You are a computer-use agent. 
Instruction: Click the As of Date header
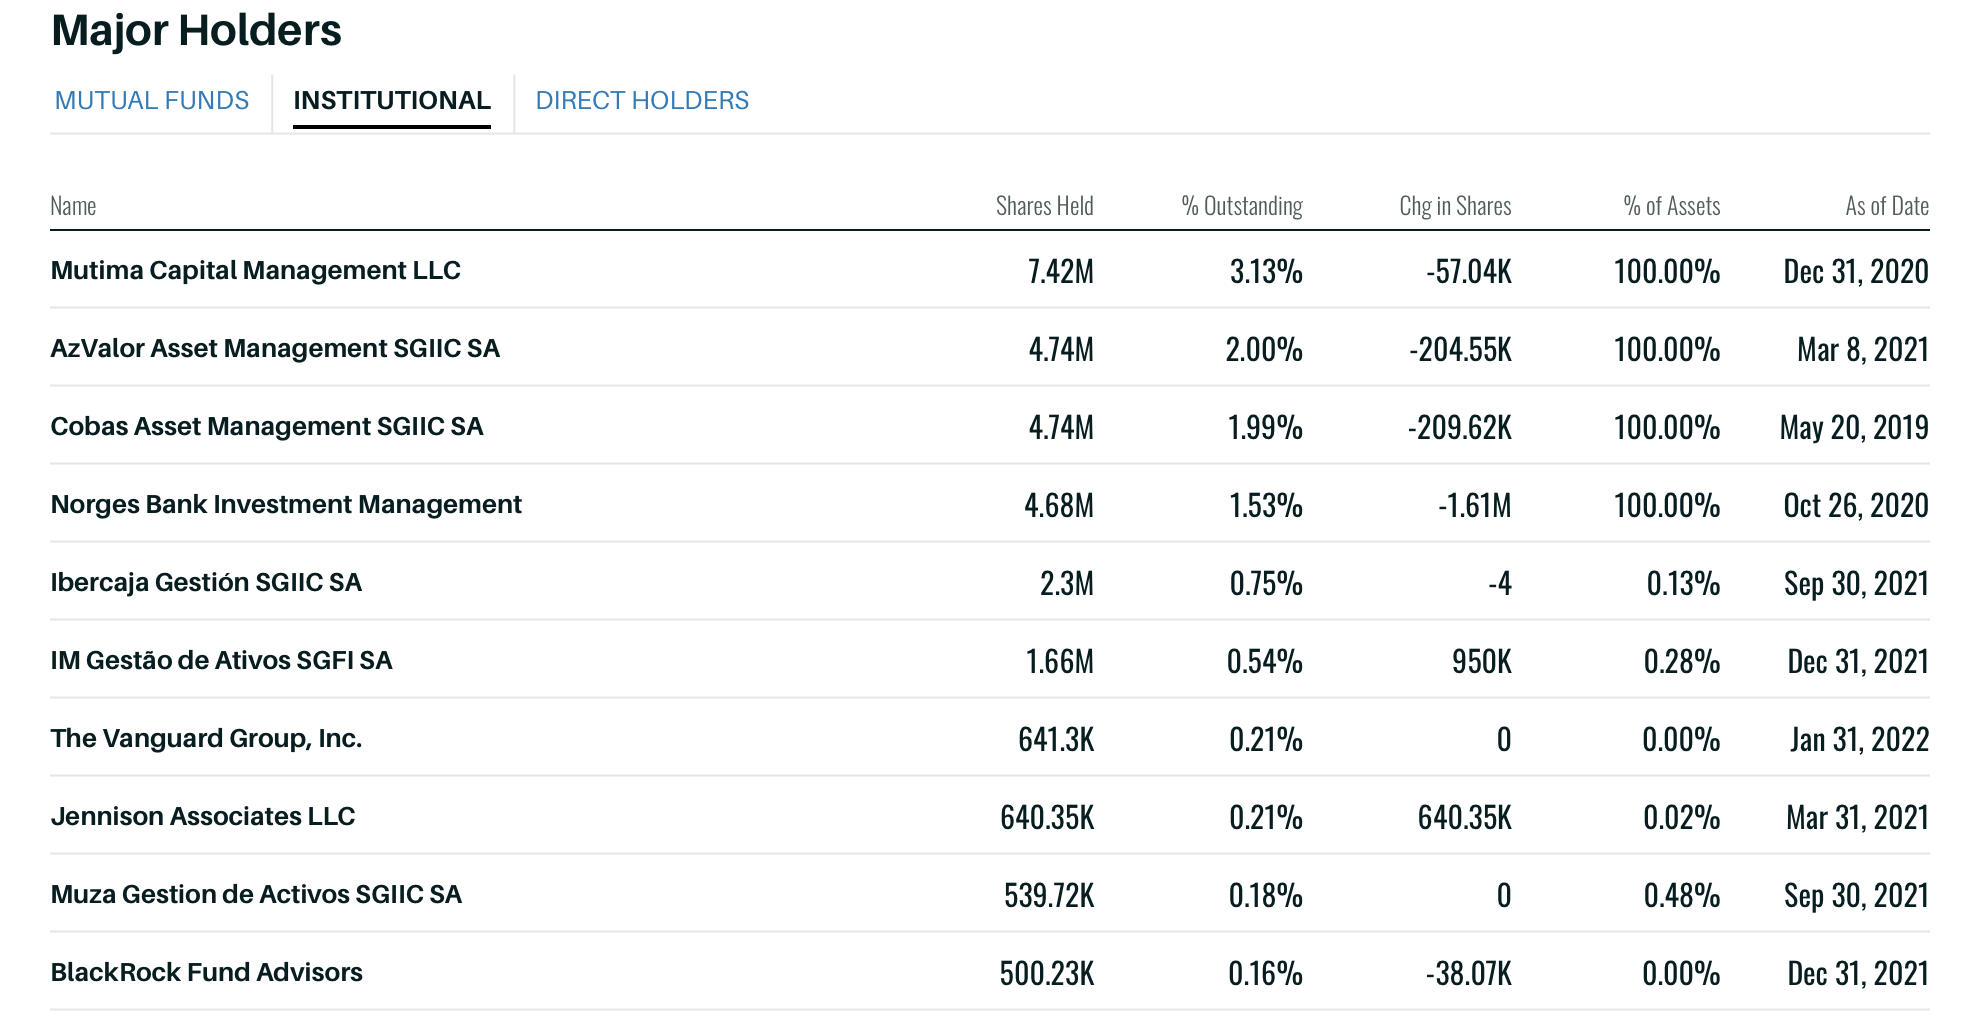1886,206
